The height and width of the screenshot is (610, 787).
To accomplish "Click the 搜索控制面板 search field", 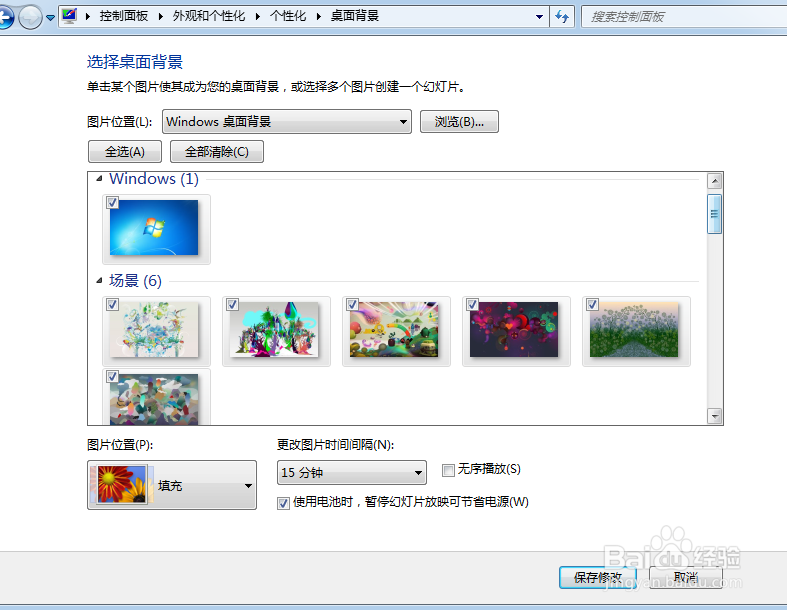I will [x=684, y=17].
